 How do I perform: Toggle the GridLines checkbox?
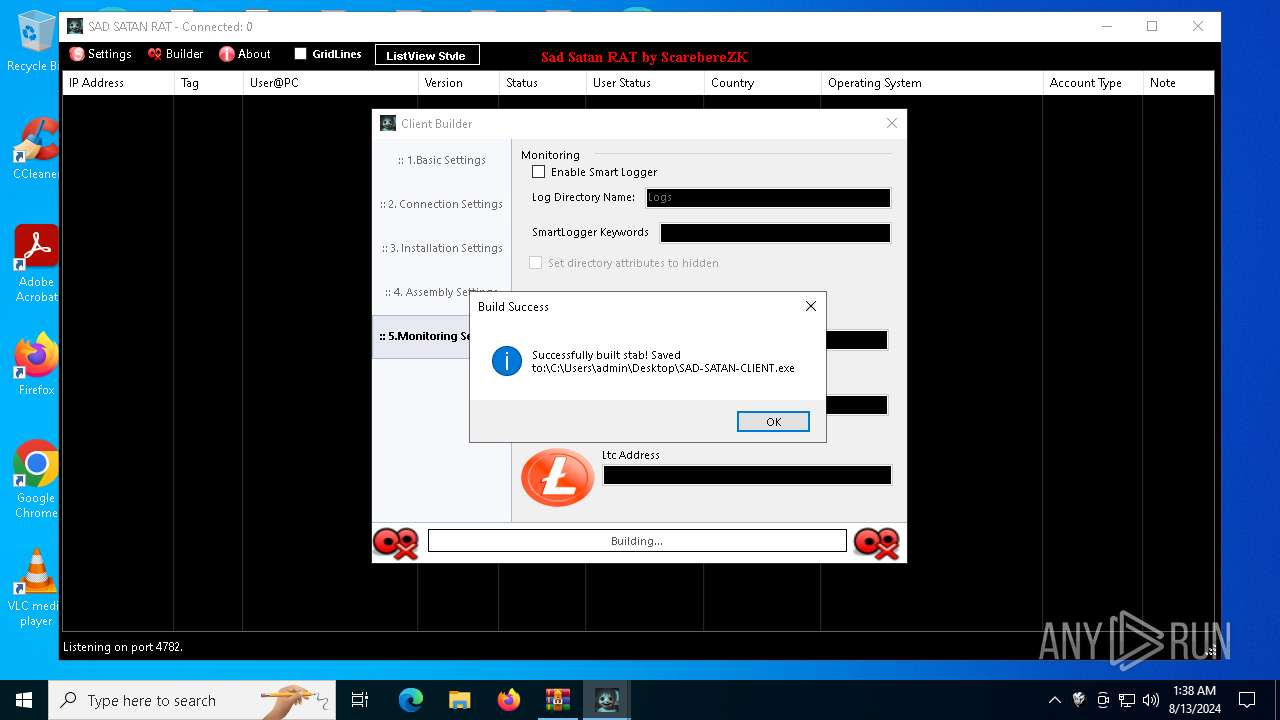click(x=300, y=54)
